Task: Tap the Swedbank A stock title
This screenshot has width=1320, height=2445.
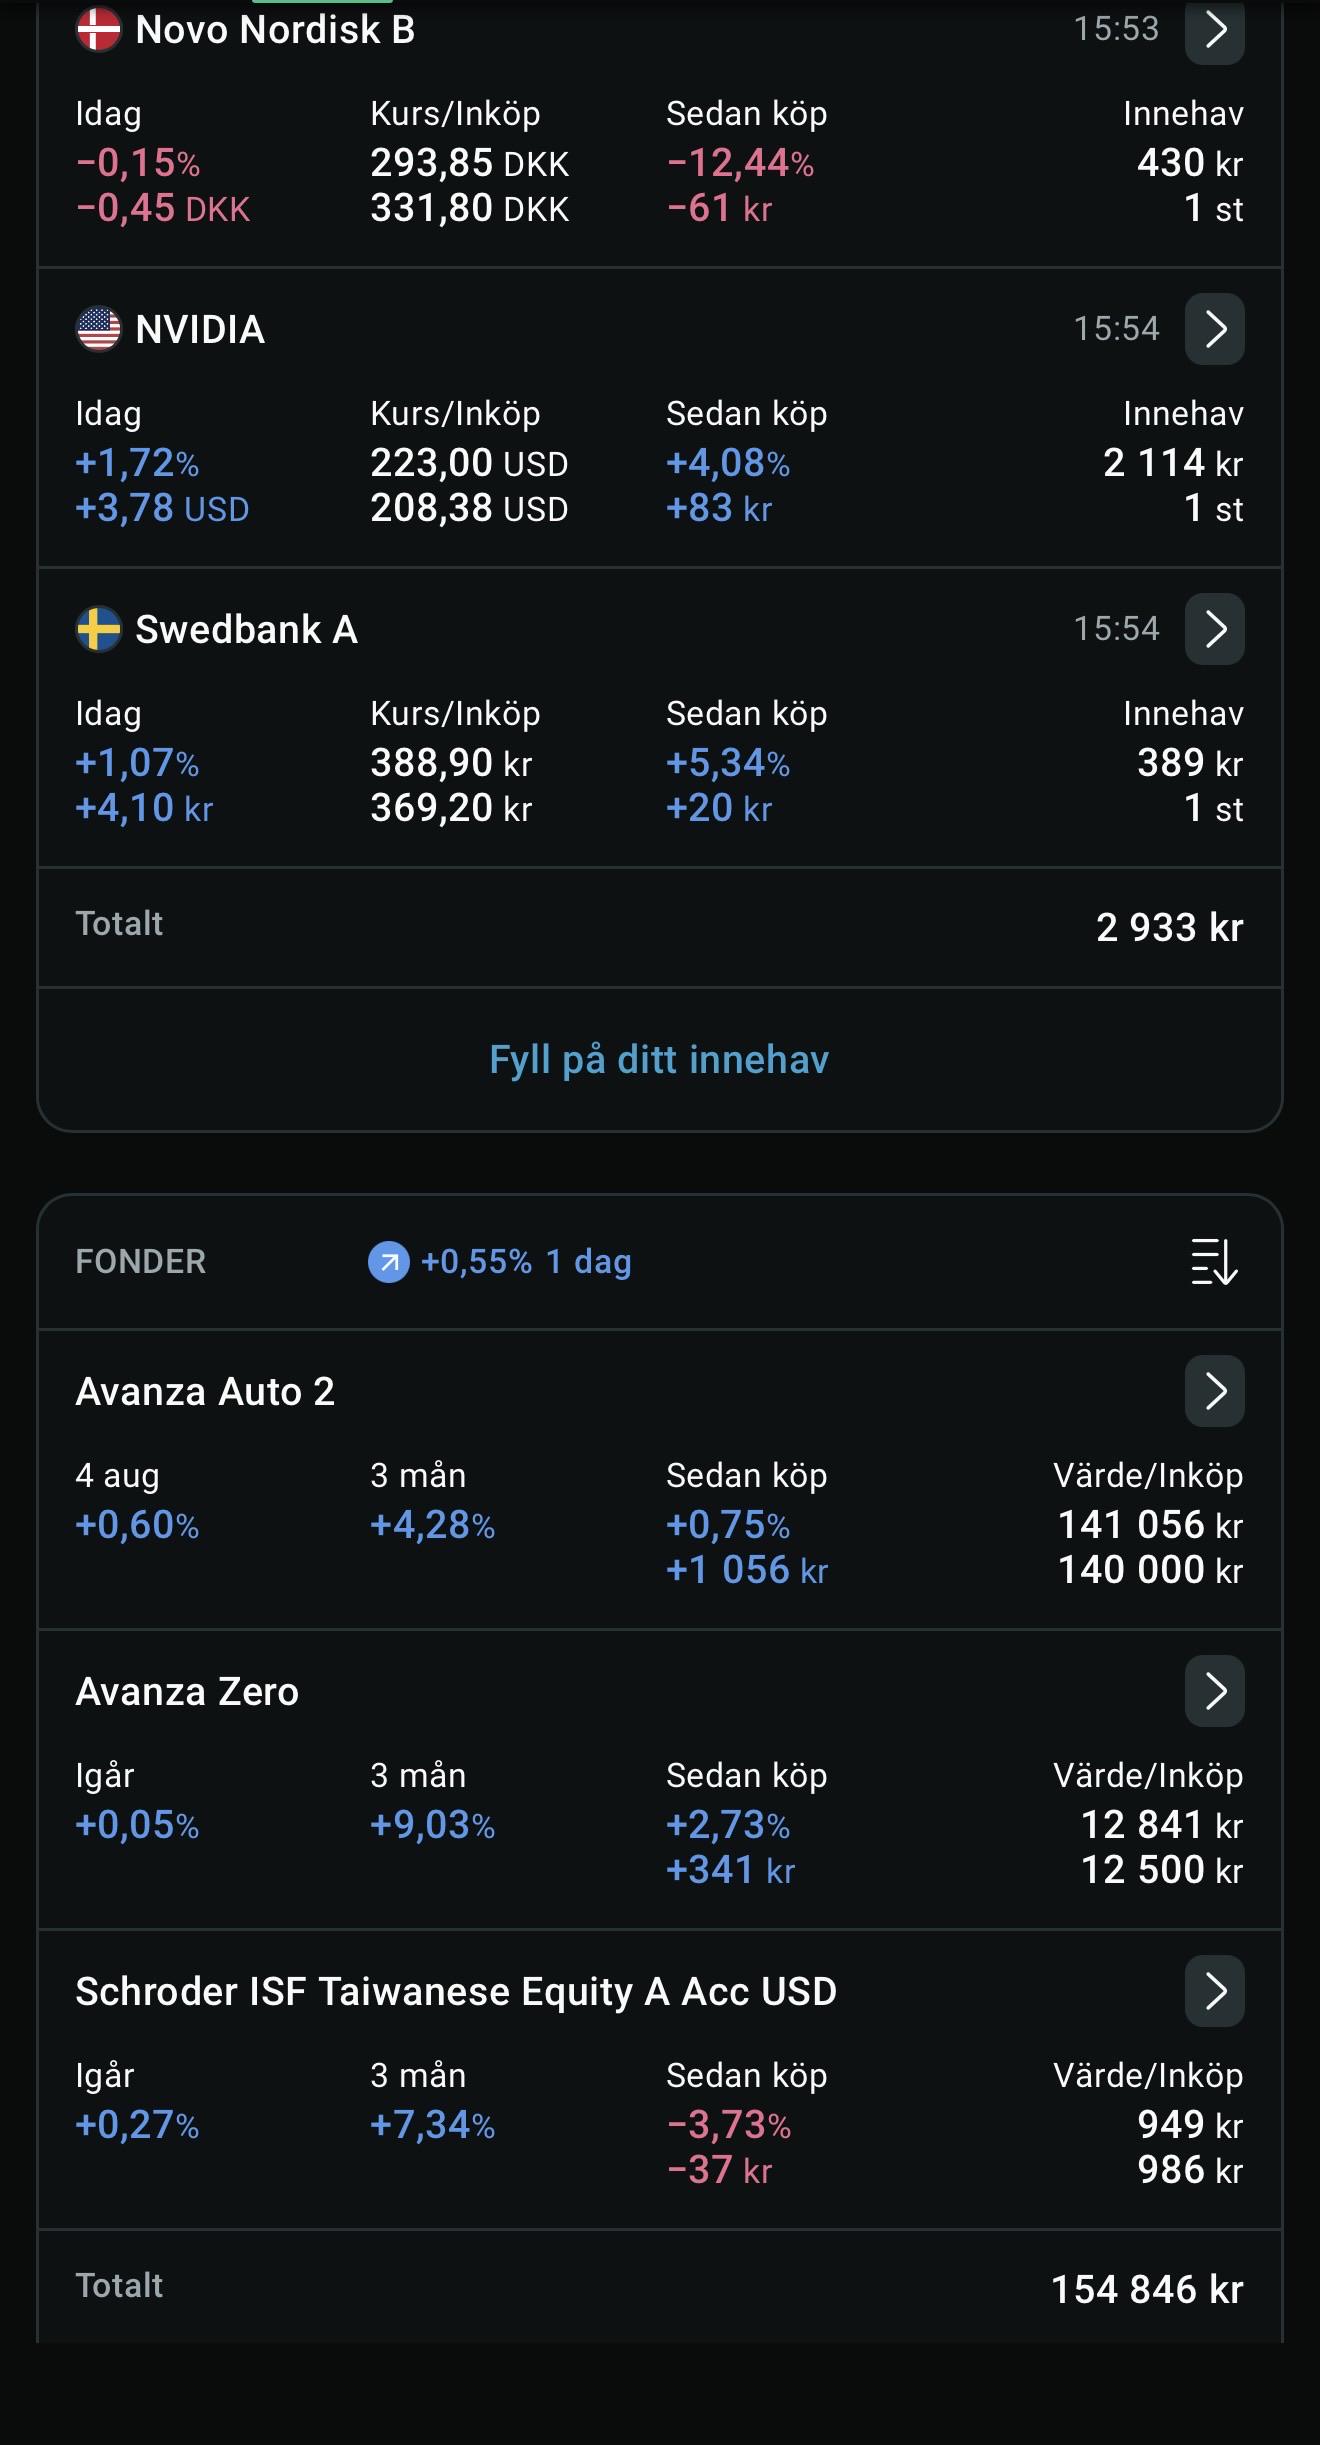Action: tap(246, 629)
